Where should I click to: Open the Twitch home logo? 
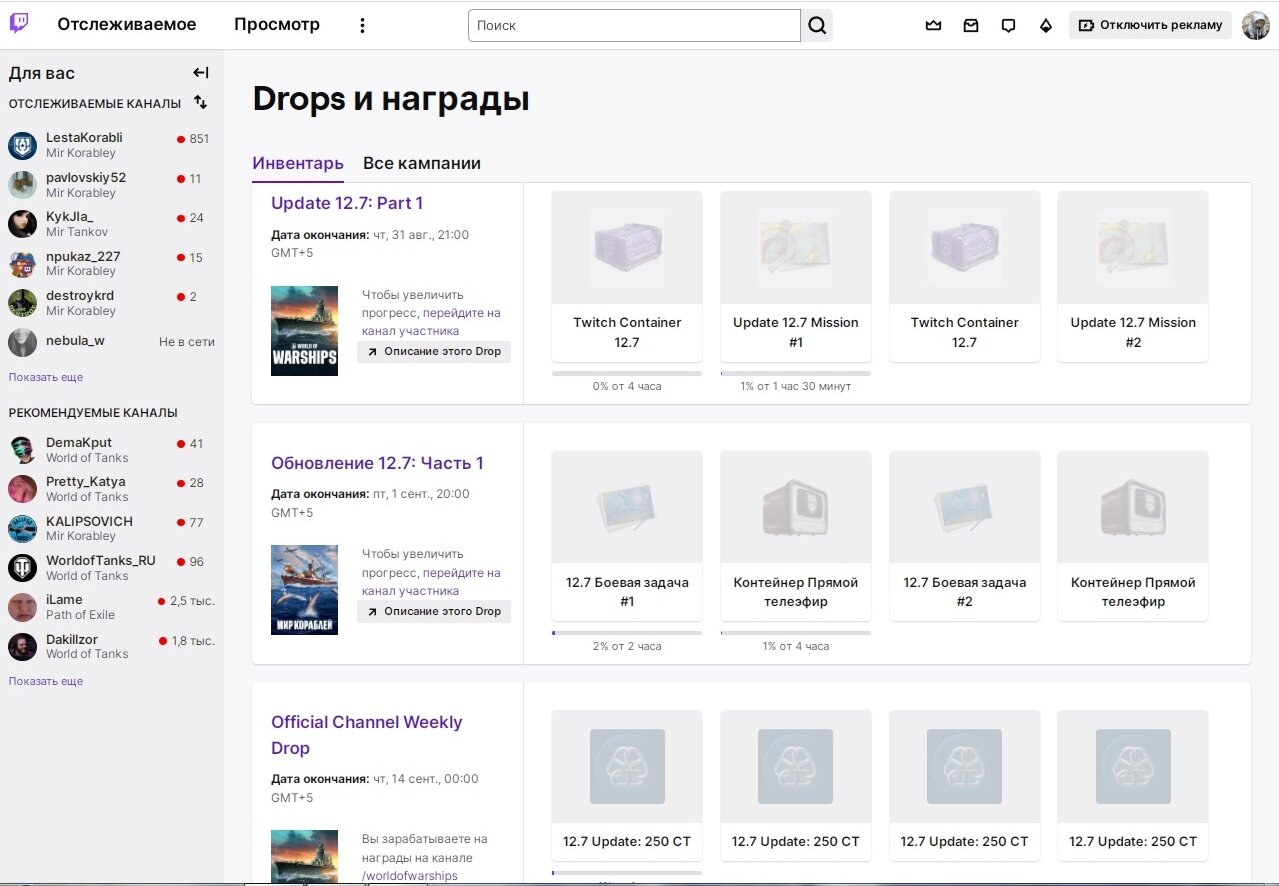tap(19, 24)
